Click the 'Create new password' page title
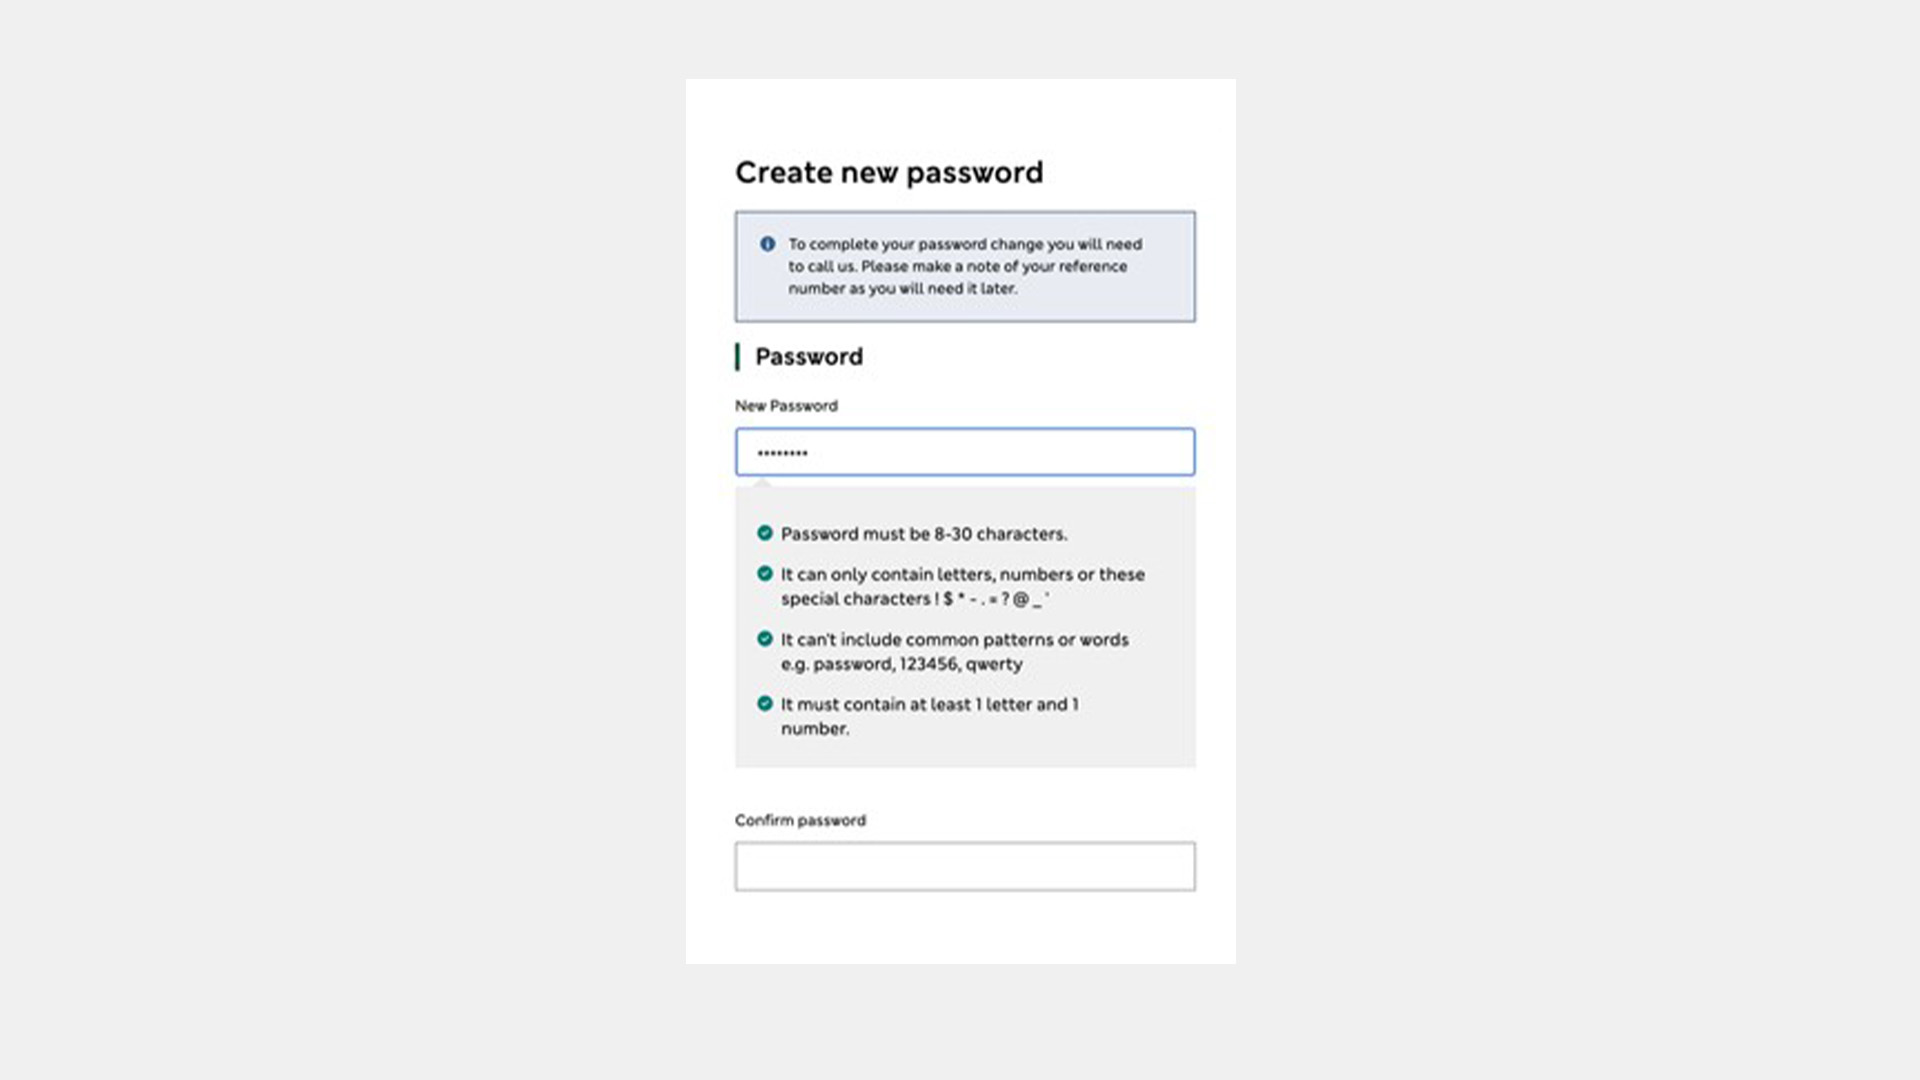 (890, 172)
